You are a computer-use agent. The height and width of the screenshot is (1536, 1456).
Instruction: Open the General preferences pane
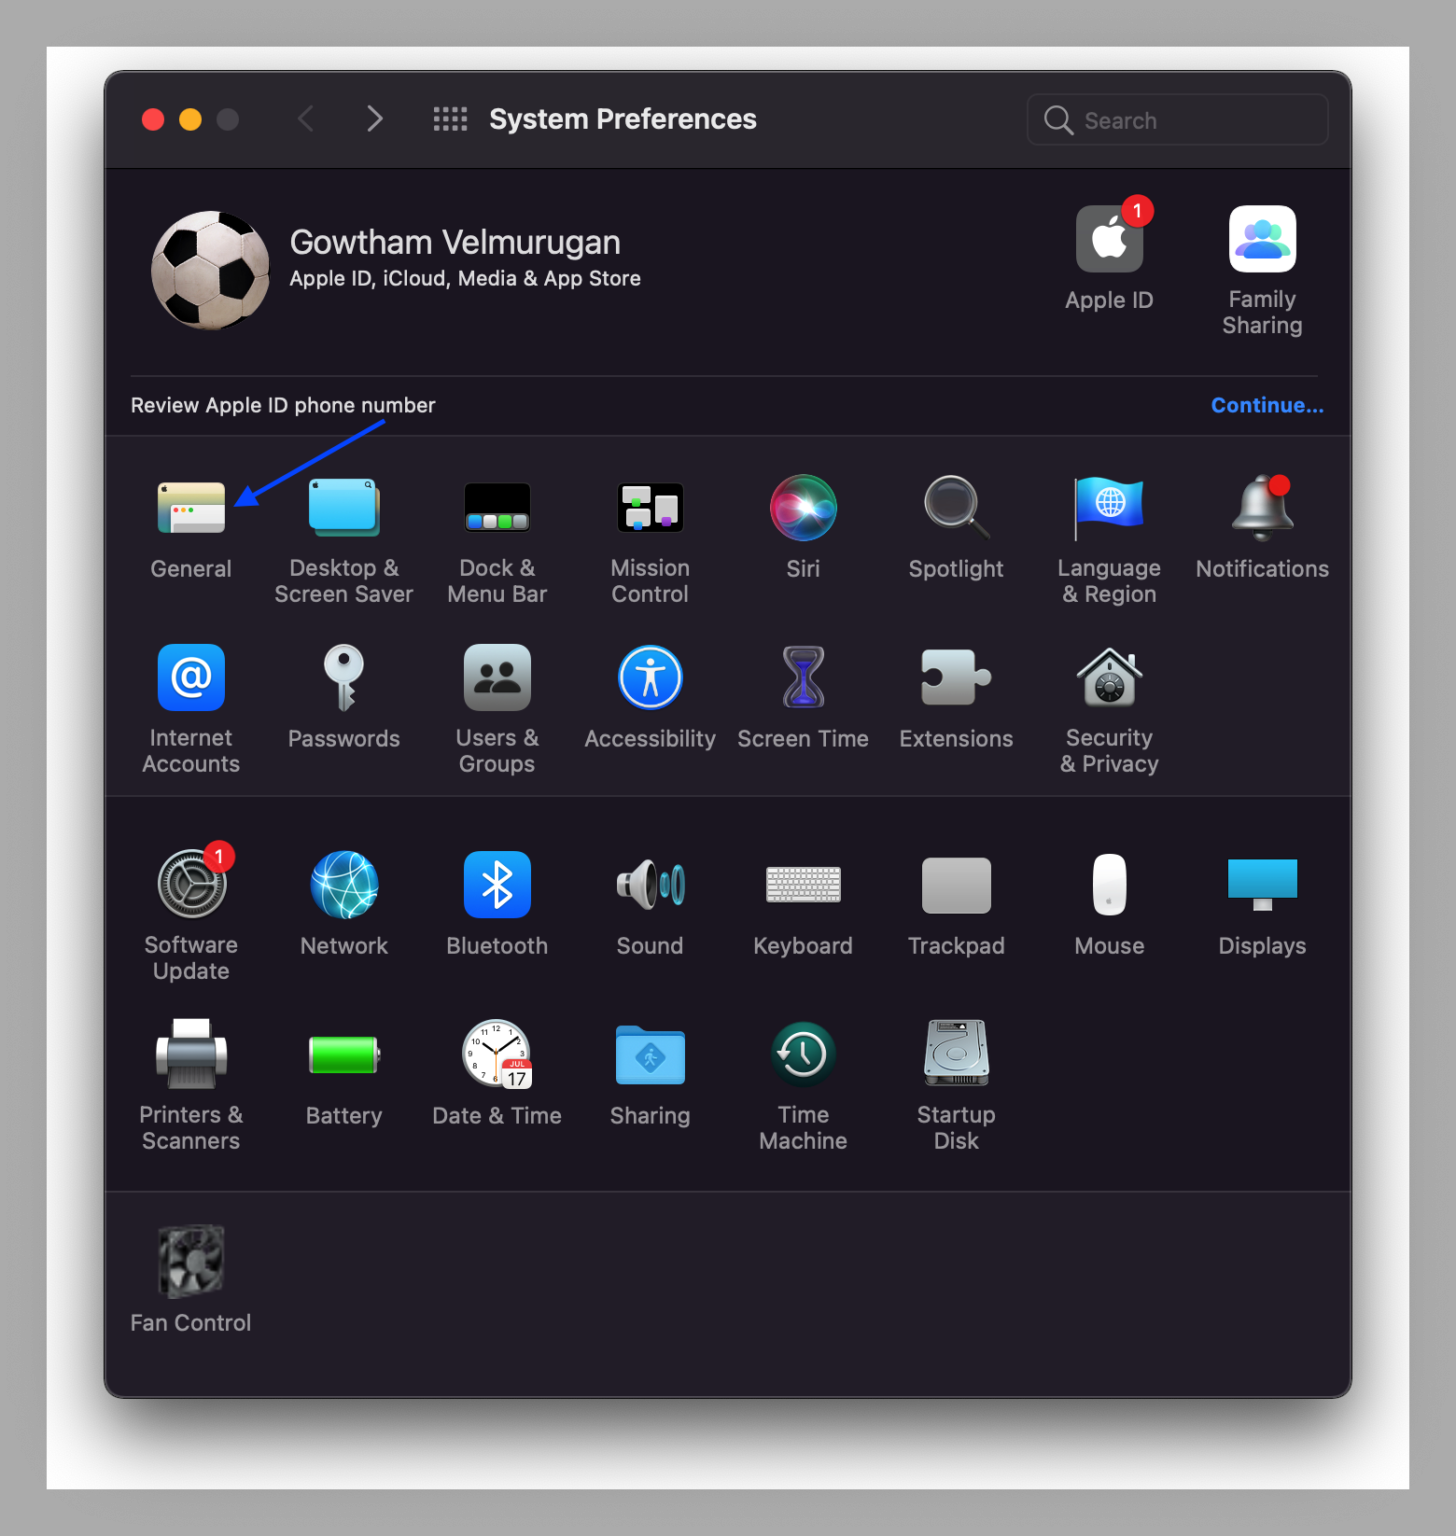[x=191, y=508]
